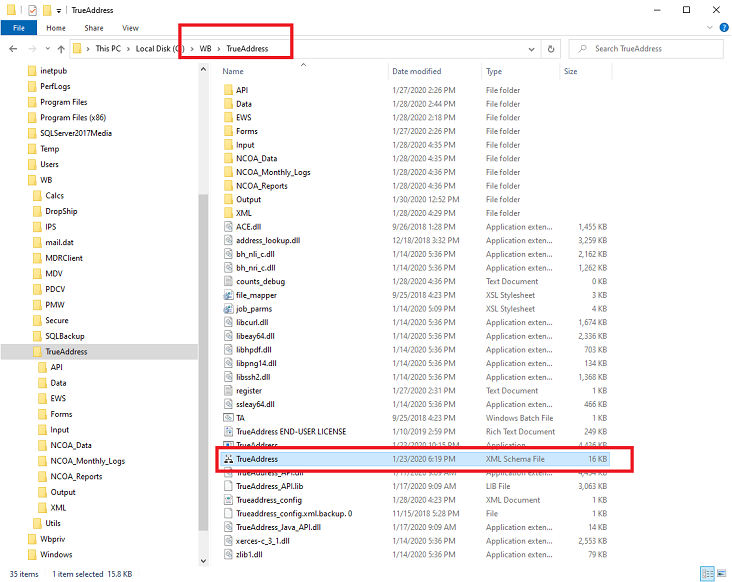Open Explorer help question mark icon
This screenshot has height=582, width=732.
click(x=724, y=28)
